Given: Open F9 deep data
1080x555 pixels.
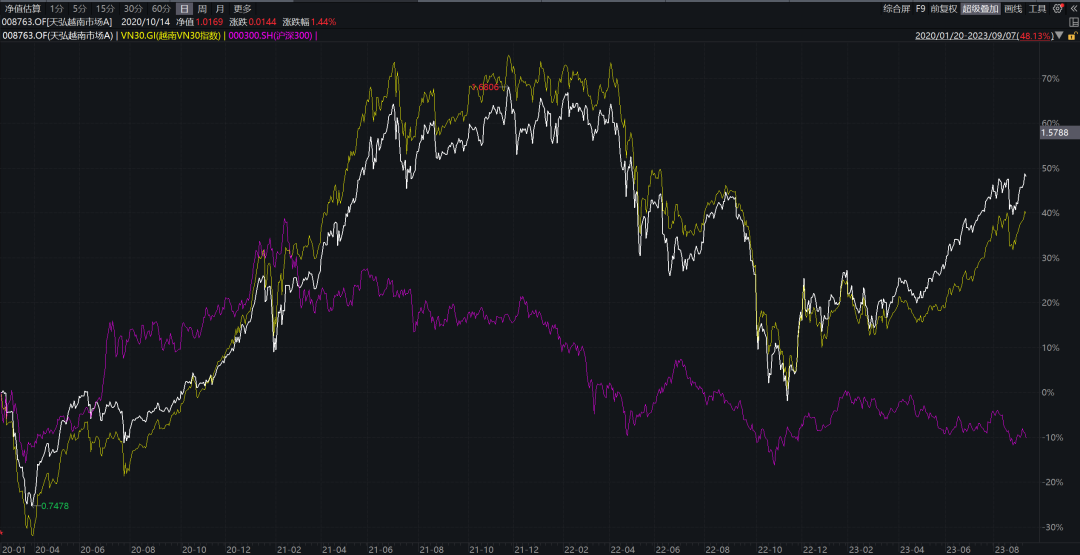Looking at the screenshot, I should (920, 9).
